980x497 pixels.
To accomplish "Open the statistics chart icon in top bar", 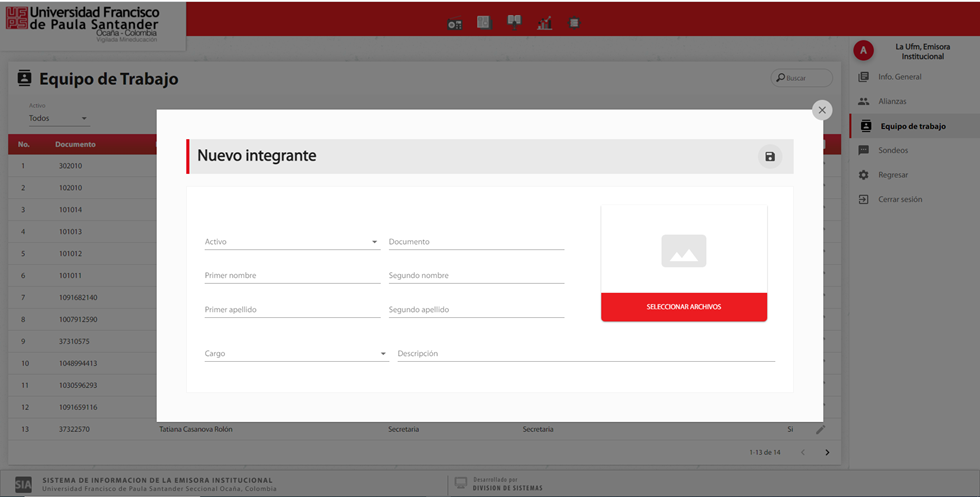I will point(544,23).
